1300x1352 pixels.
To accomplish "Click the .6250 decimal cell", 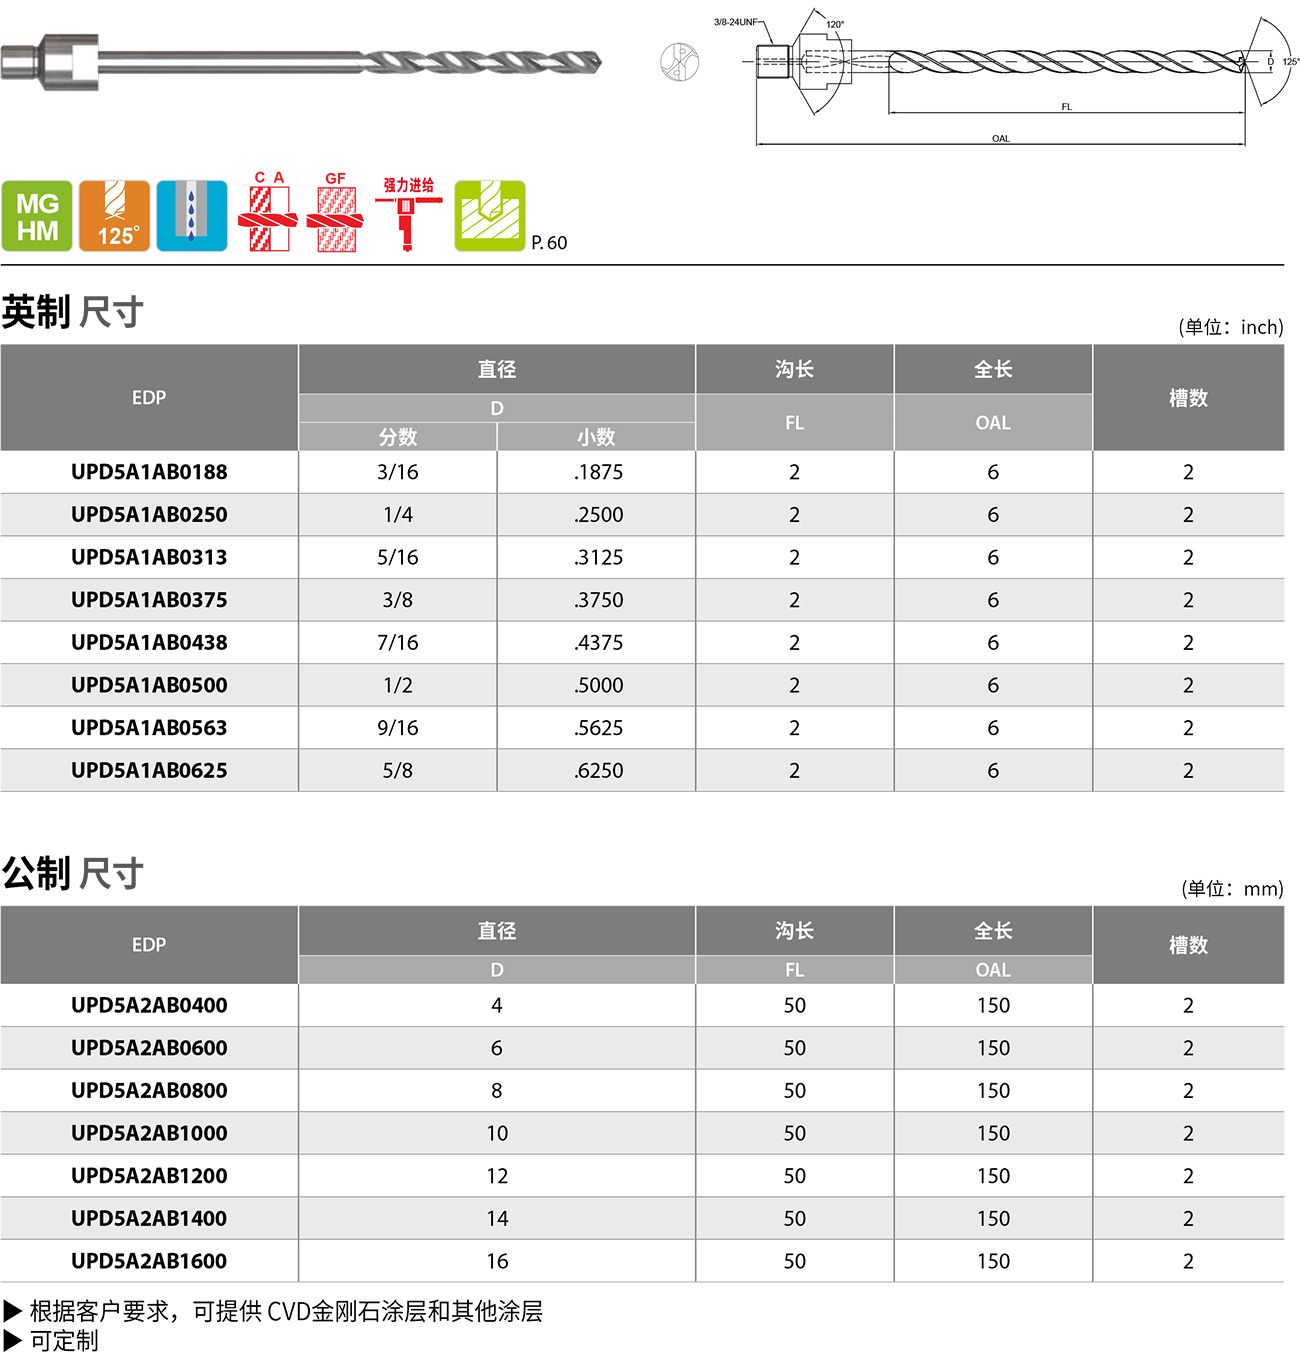I will tap(598, 771).
